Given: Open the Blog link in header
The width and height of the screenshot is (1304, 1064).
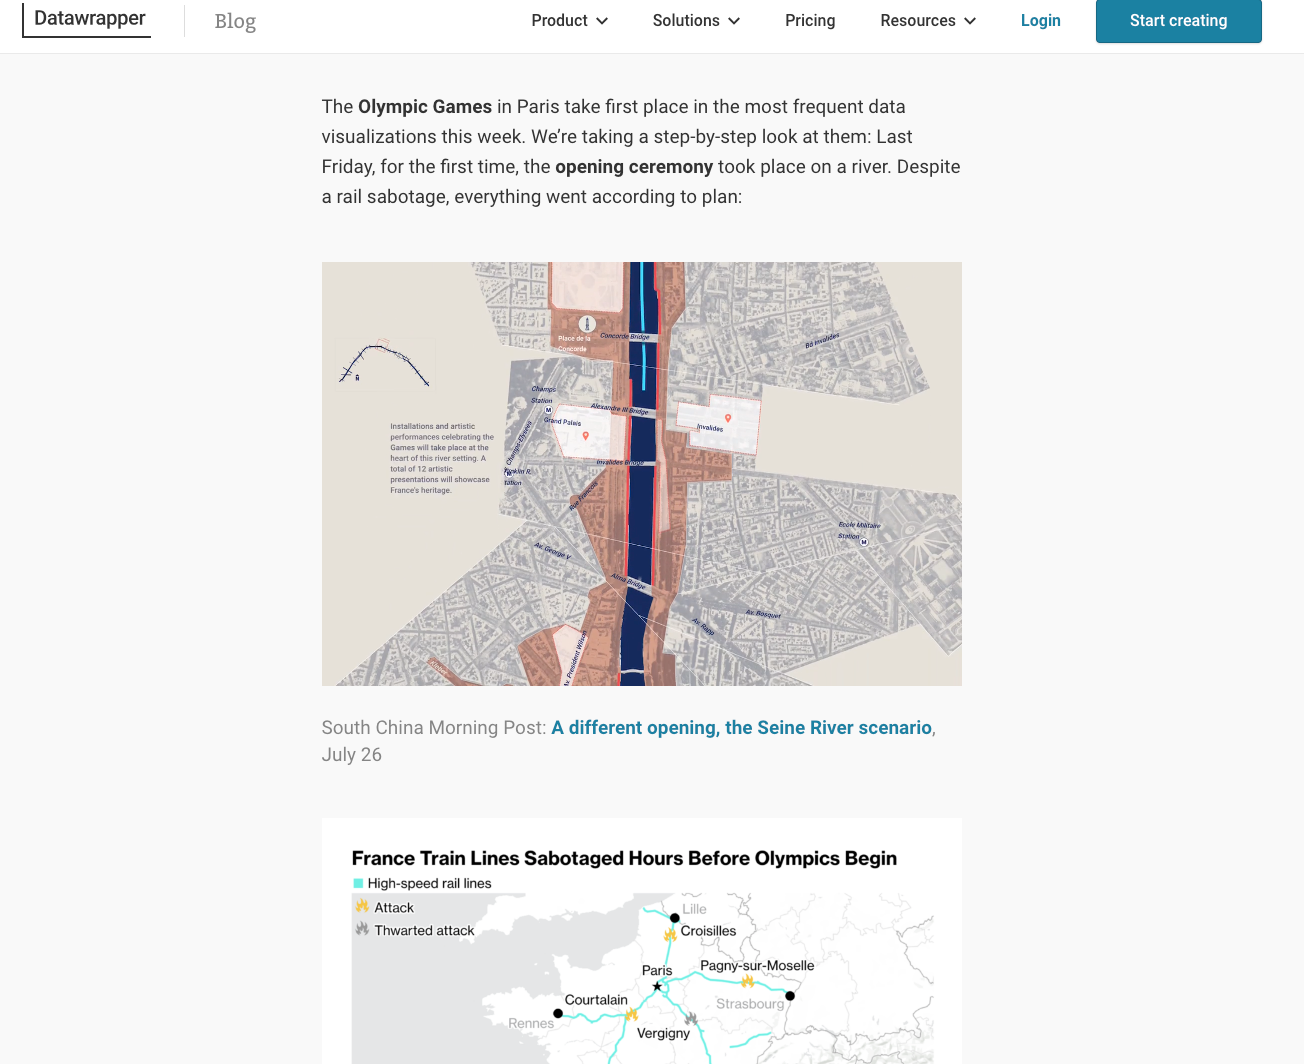Looking at the screenshot, I should coord(235,21).
